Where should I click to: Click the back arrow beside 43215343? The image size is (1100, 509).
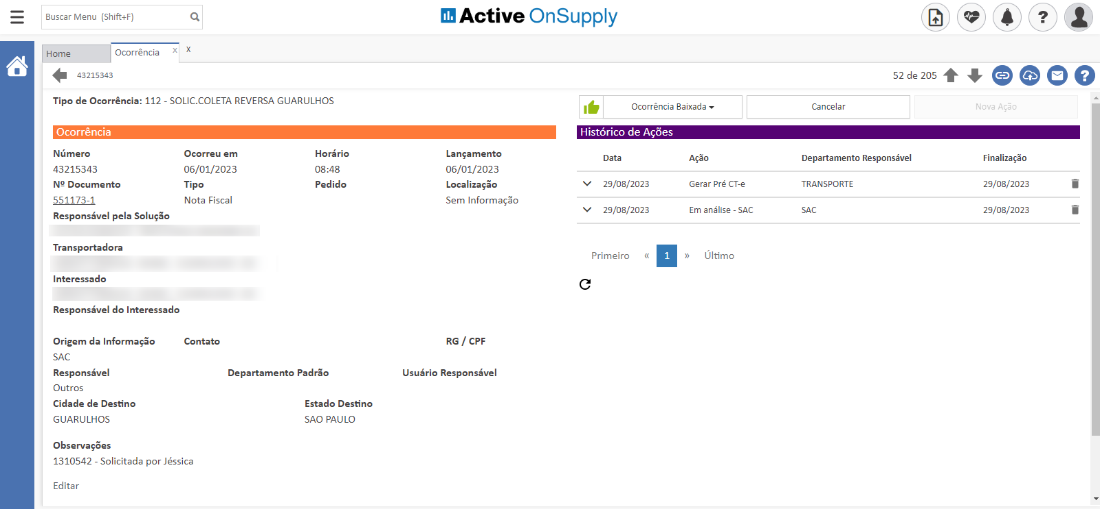(60, 75)
